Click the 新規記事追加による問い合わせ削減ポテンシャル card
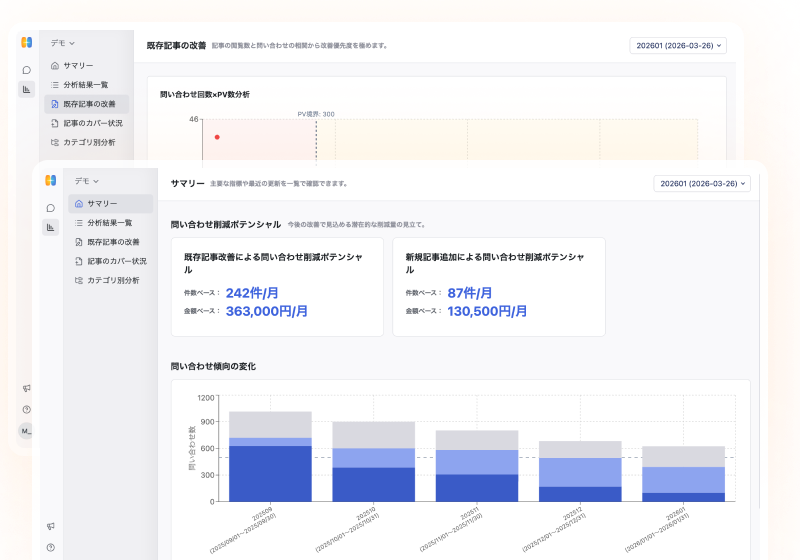 coord(498,287)
